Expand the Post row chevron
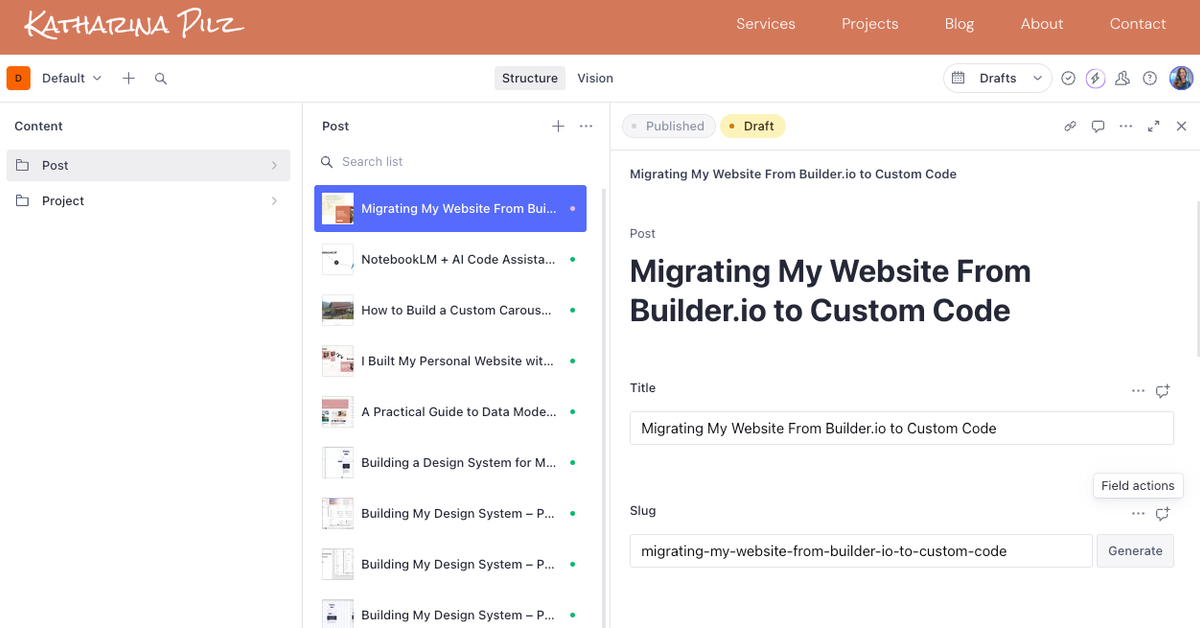The image size is (1200, 628). coord(274,165)
